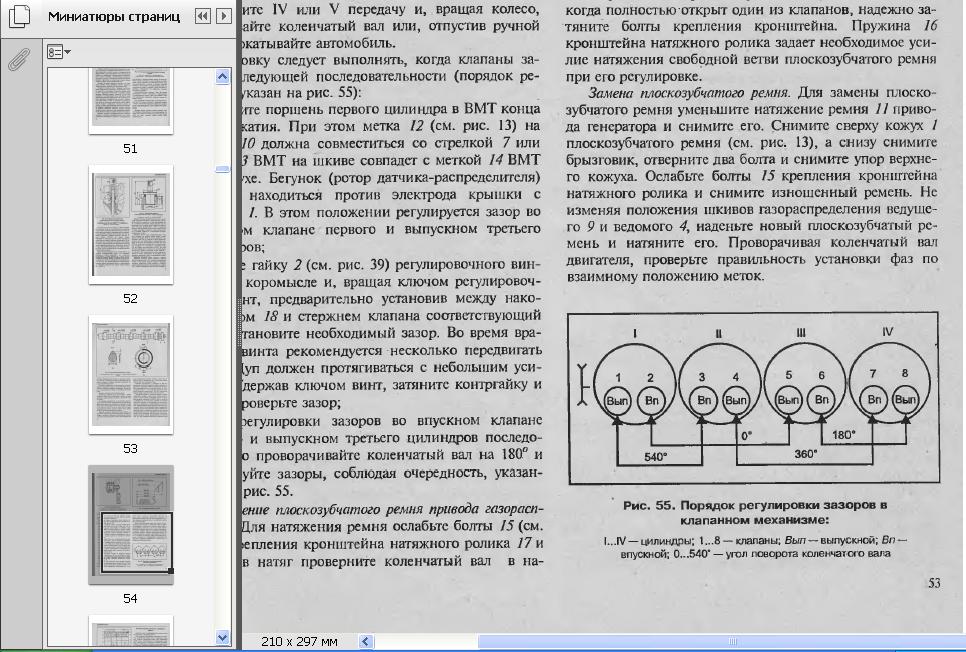Select the page 51 thumbnail
This screenshot has width=966, height=652.
(x=130, y=100)
